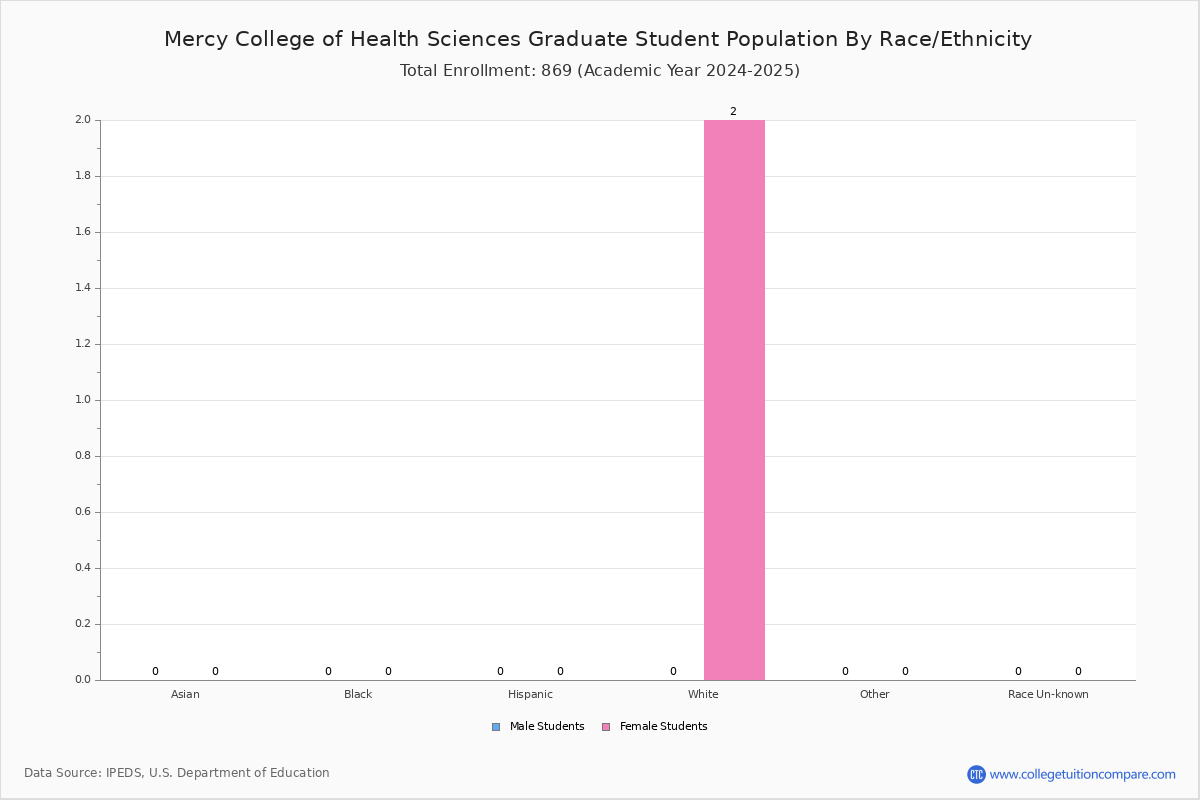This screenshot has height=800, width=1200.
Task: Toggle the Female Students legend label
Action: click(x=663, y=727)
